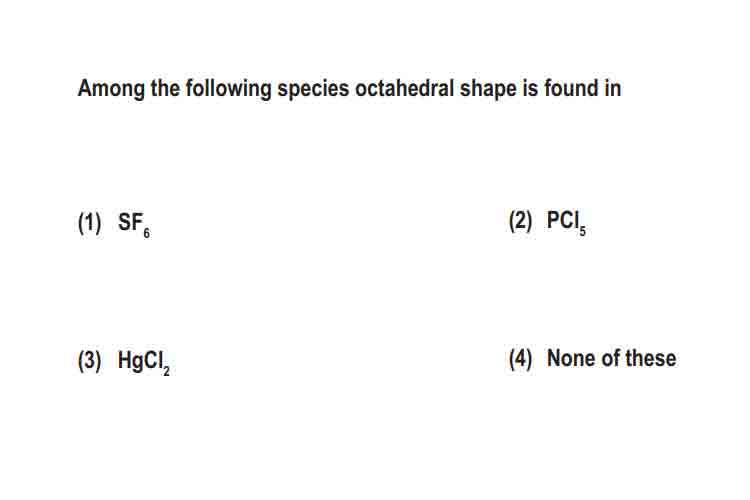Click the option number (1) label
Screen dimensions: 750x500
[89, 223]
